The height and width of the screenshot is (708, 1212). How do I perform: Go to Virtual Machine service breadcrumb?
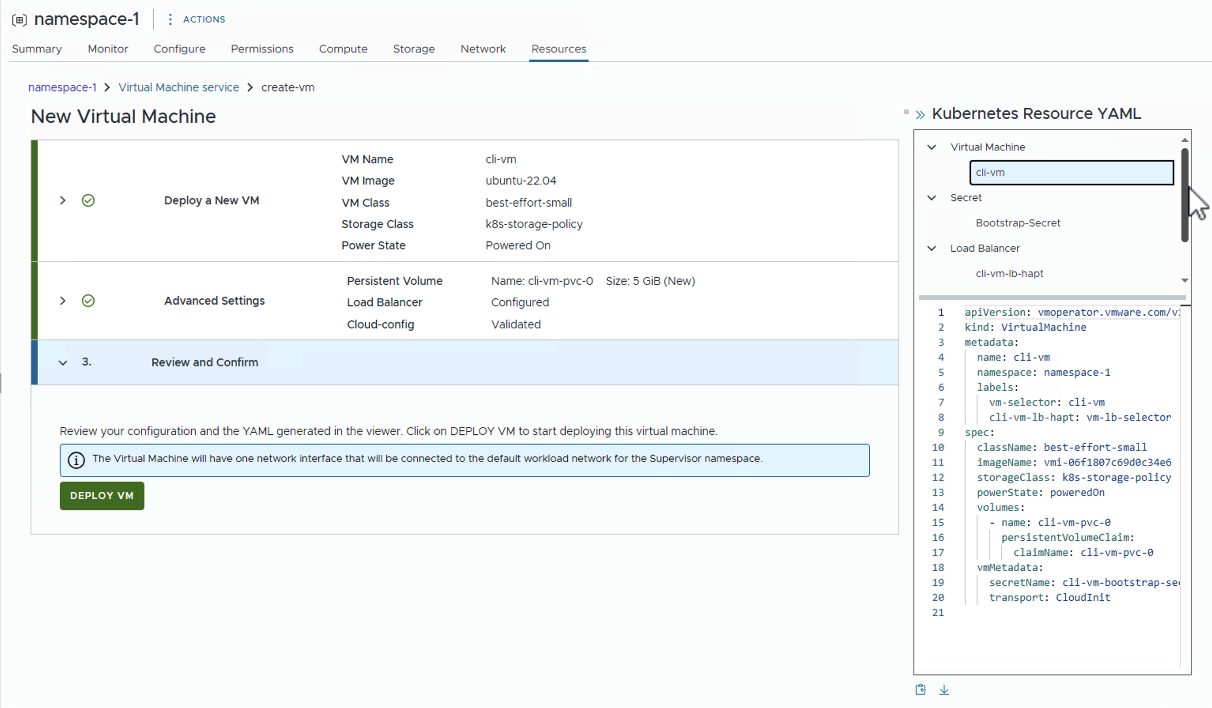click(179, 87)
